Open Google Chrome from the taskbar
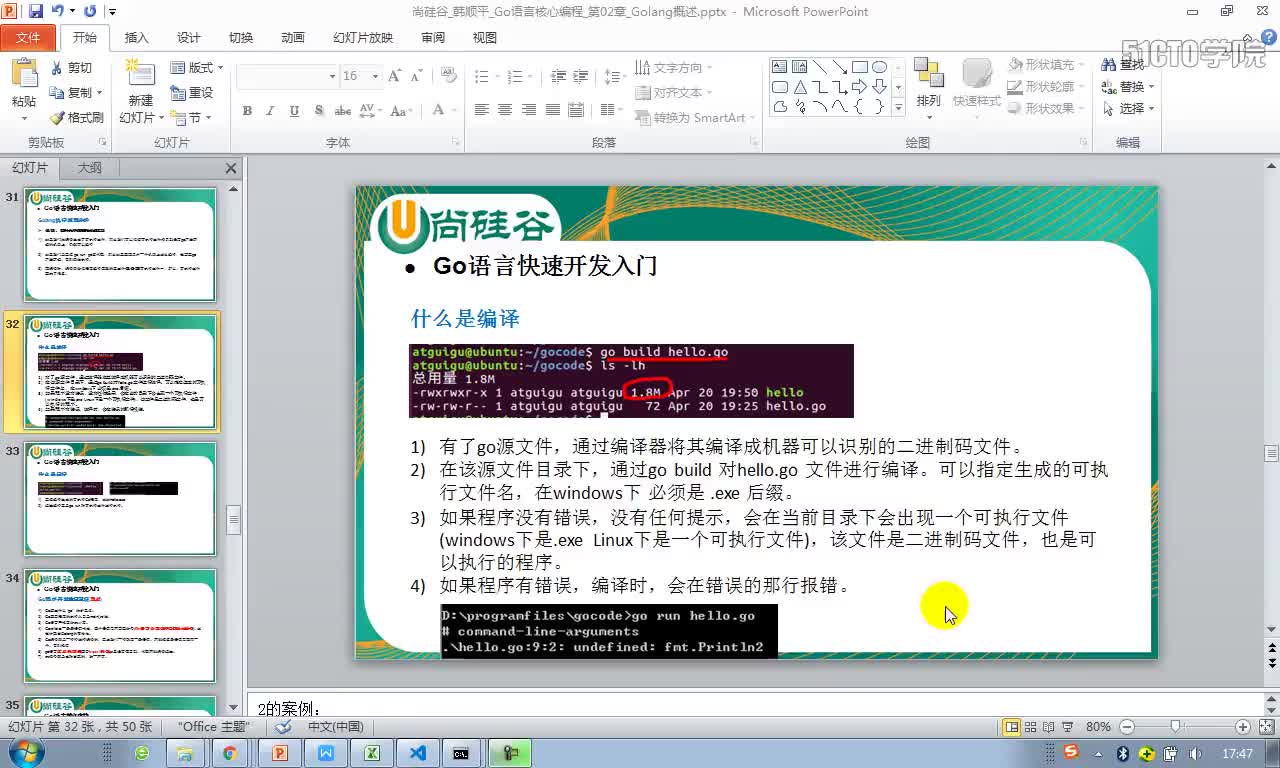This screenshot has width=1280, height=768. pos(230,752)
